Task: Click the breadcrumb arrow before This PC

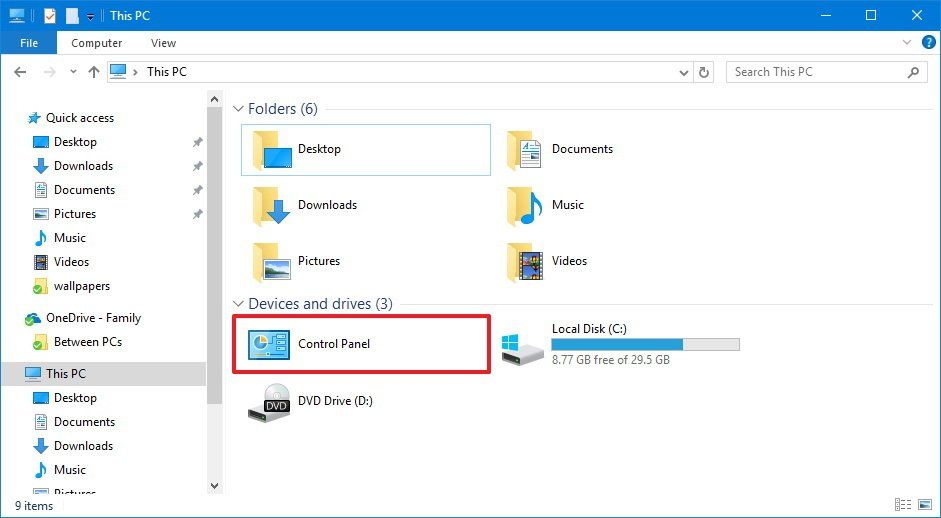Action: point(135,72)
